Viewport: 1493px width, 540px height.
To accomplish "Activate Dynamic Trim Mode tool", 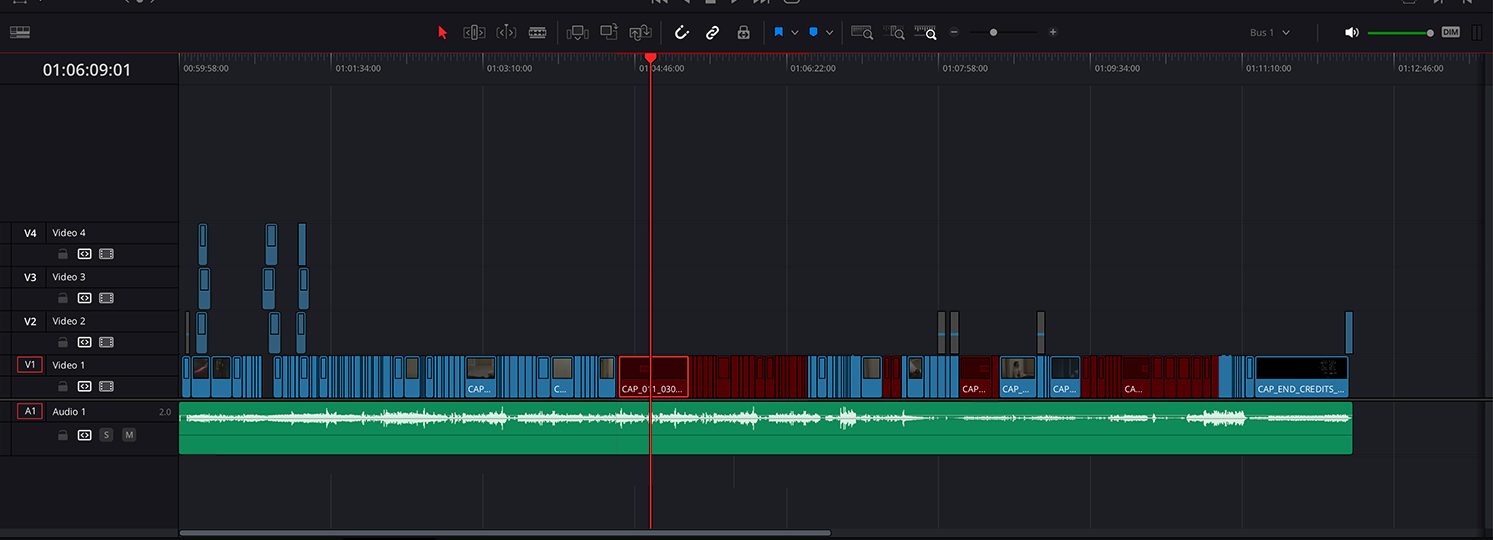I will point(506,32).
